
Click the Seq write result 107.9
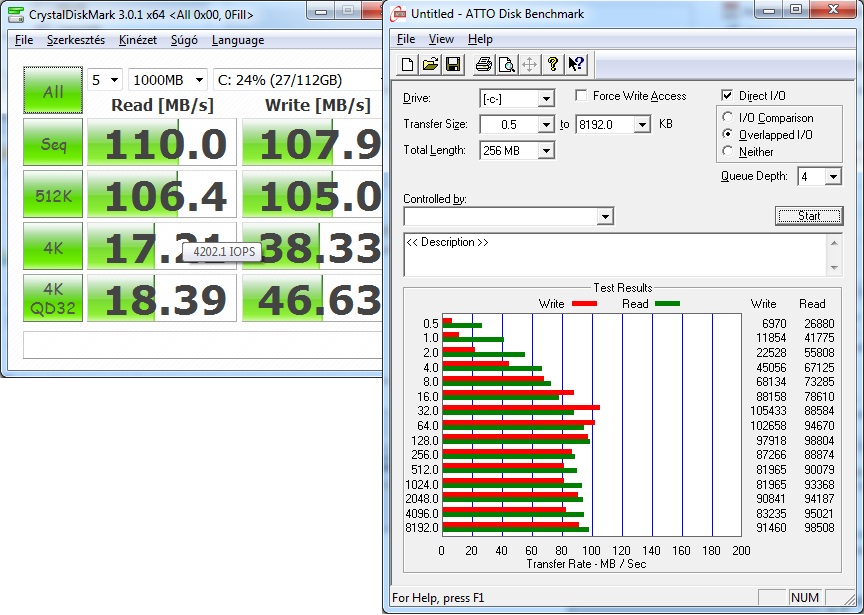312,143
